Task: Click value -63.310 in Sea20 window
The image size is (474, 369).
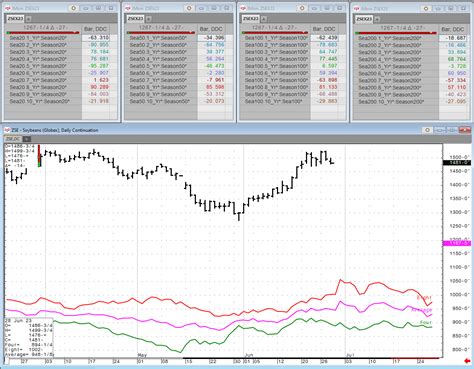Action: tap(99, 38)
